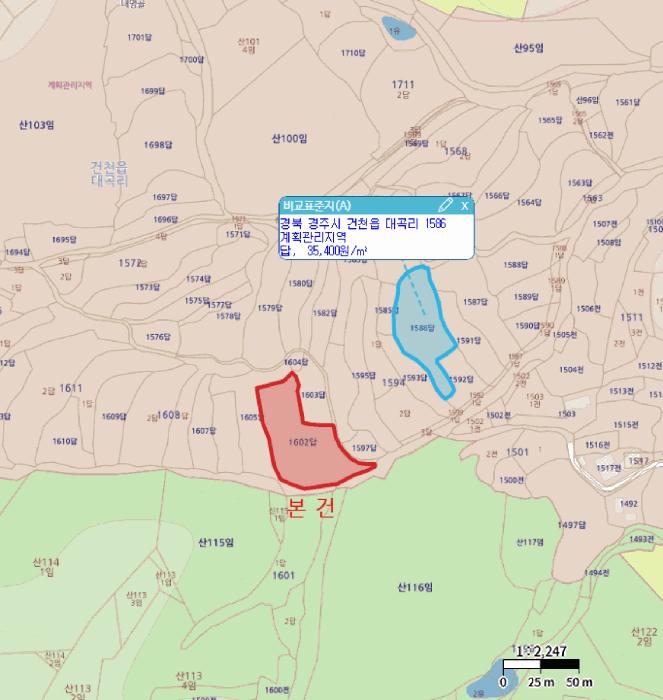Click the pencil edit icon in the 비교표준지(A) popup
The height and width of the screenshot is (700, 663).
point(445,205)
